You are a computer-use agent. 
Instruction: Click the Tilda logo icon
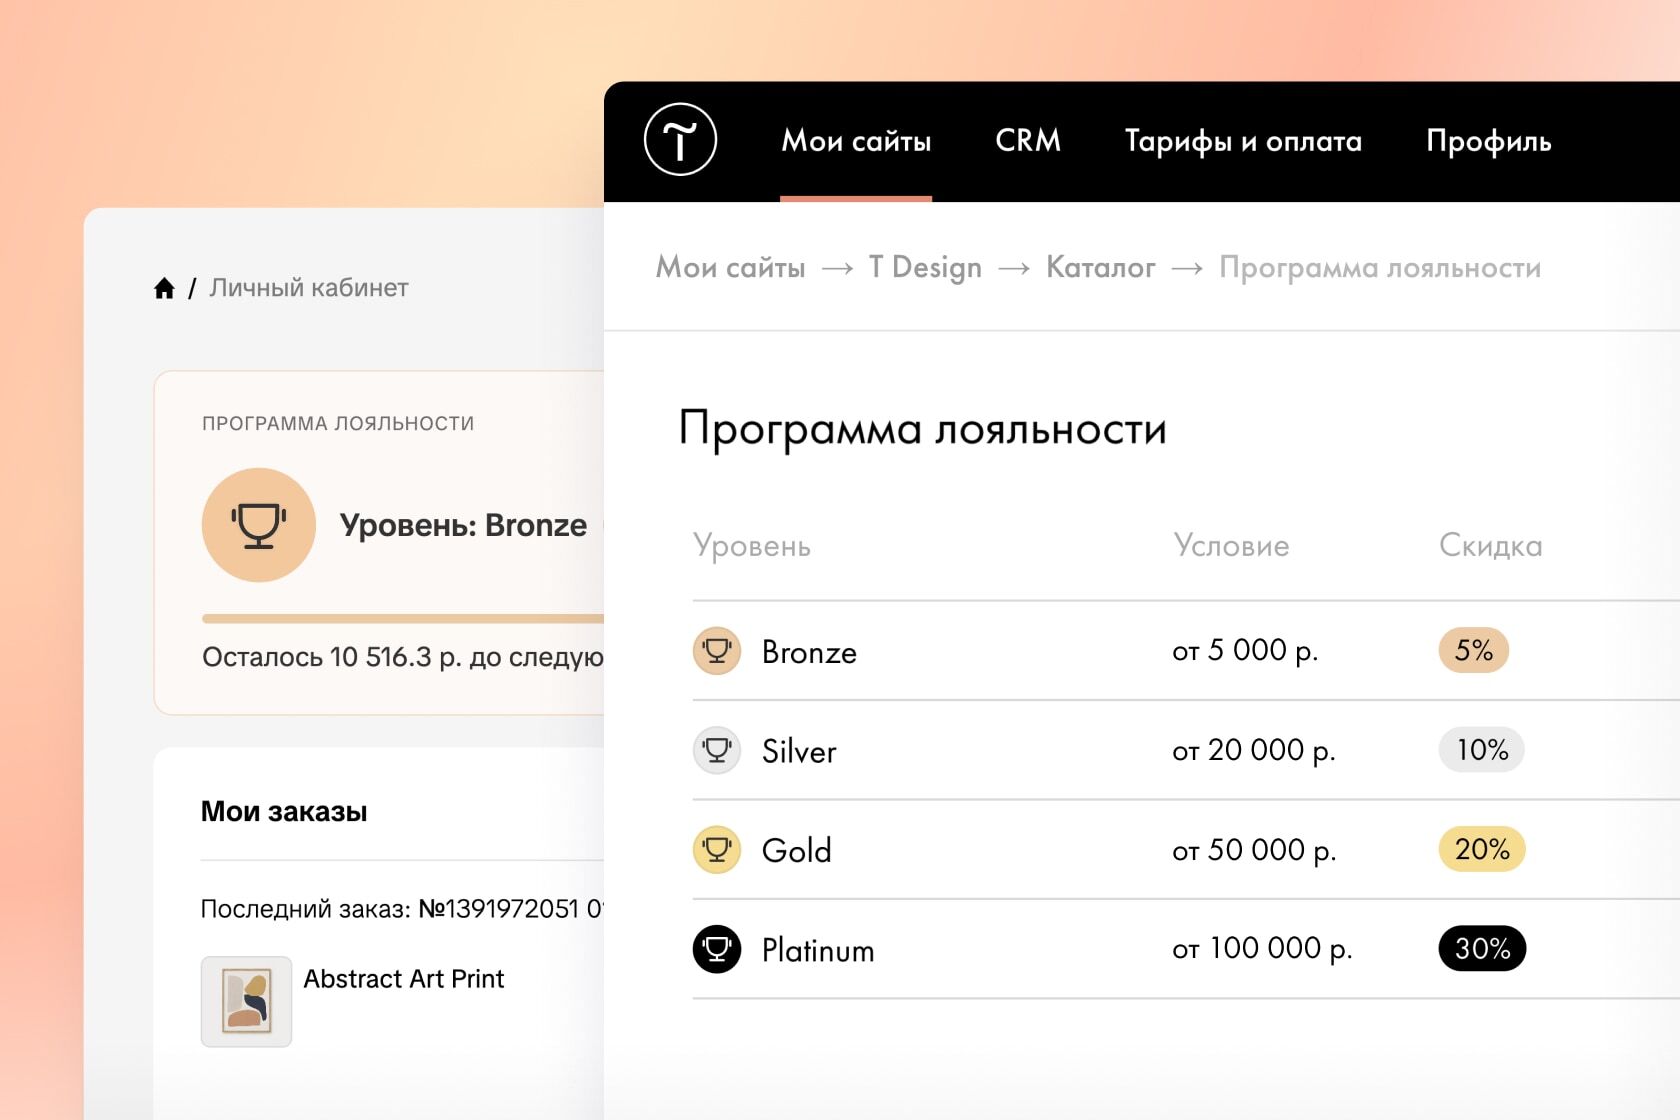(680, 140)
